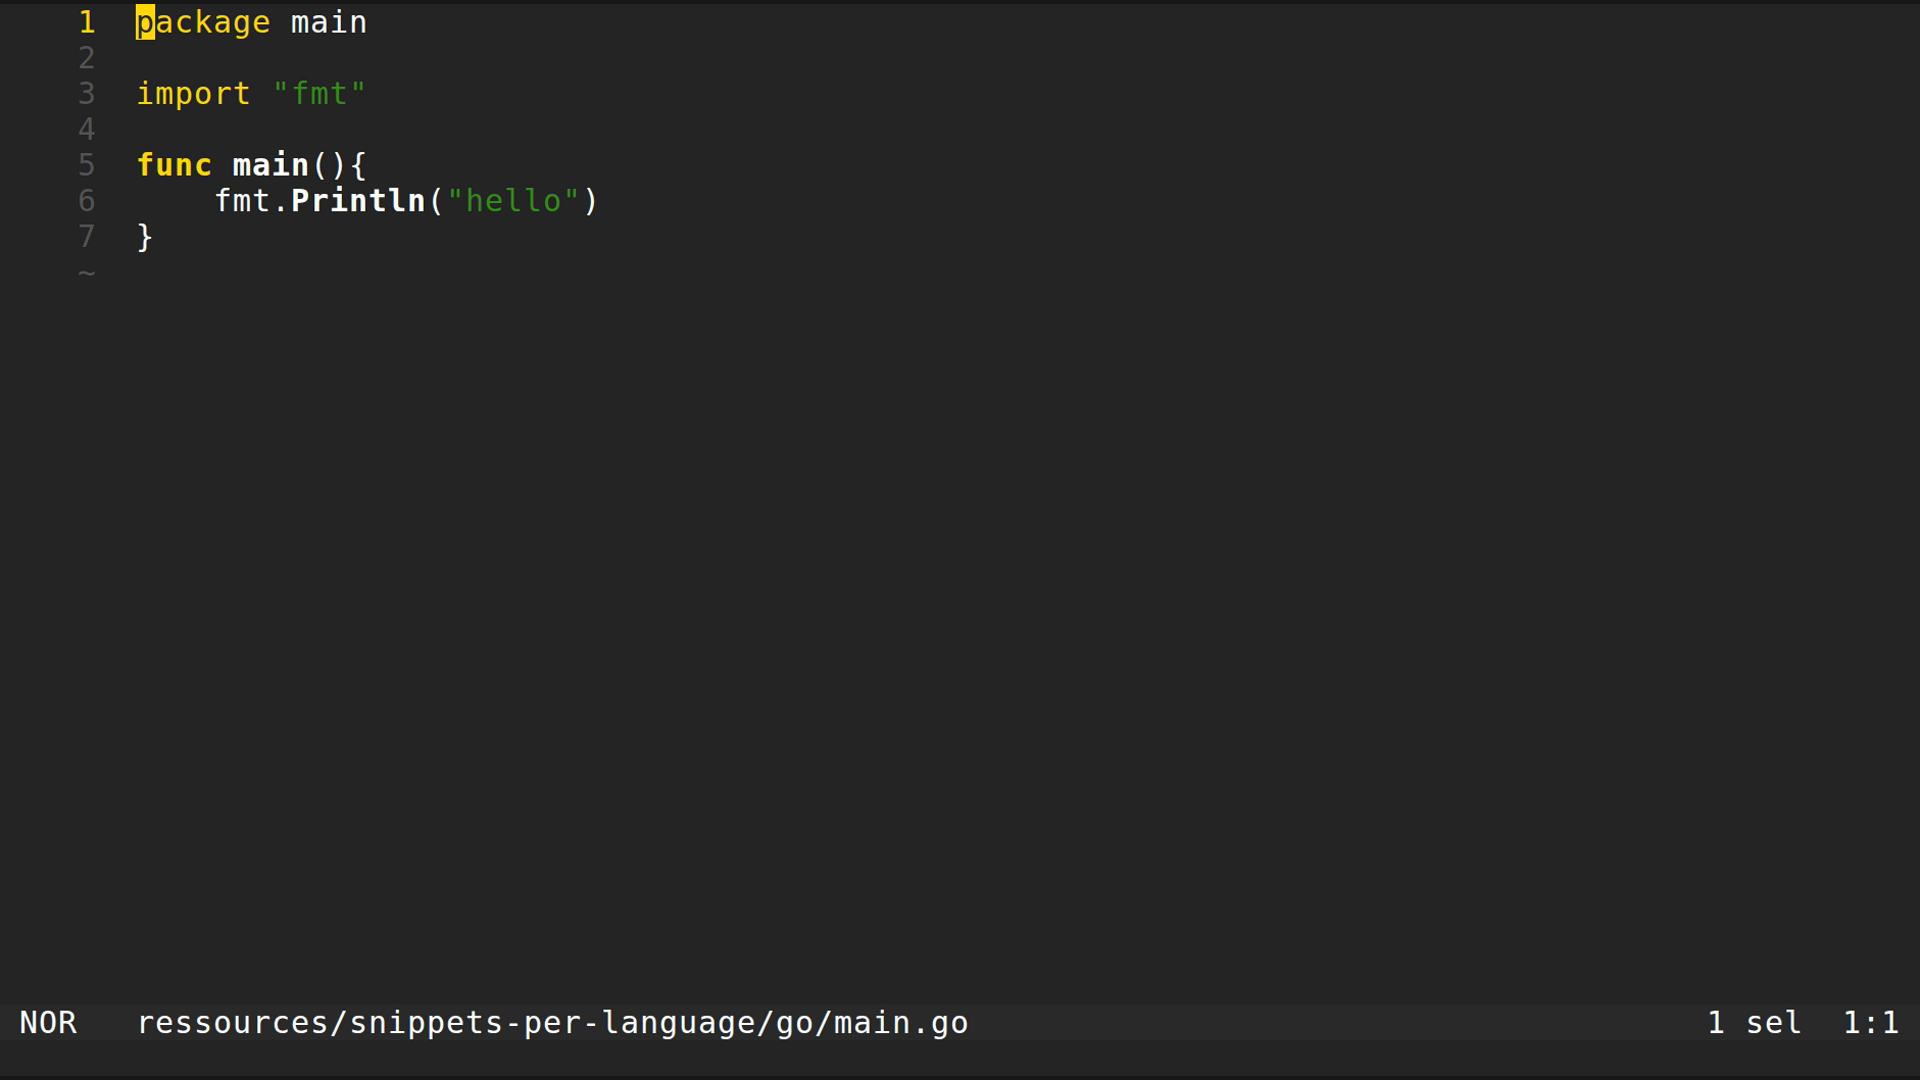Viewport: 1920px width, 1080px height.
Task: Click the "hello" string literal
Action: point(513,201)
